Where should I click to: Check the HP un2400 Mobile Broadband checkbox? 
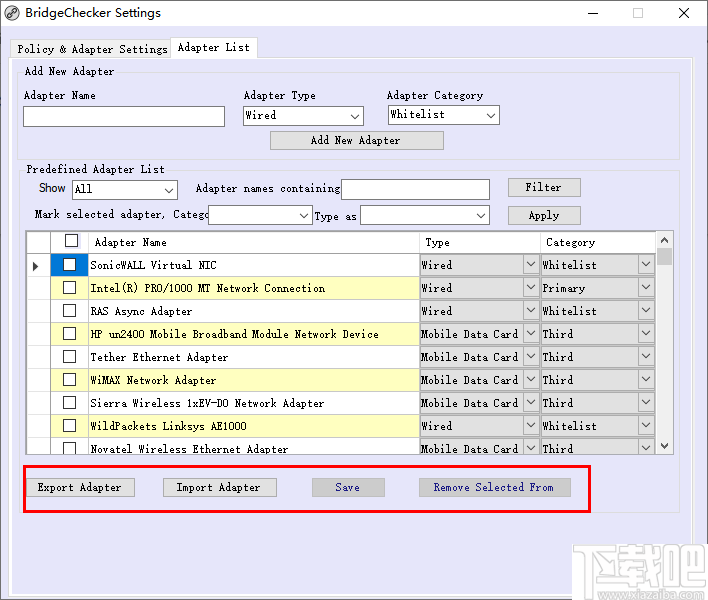(70, 334)
